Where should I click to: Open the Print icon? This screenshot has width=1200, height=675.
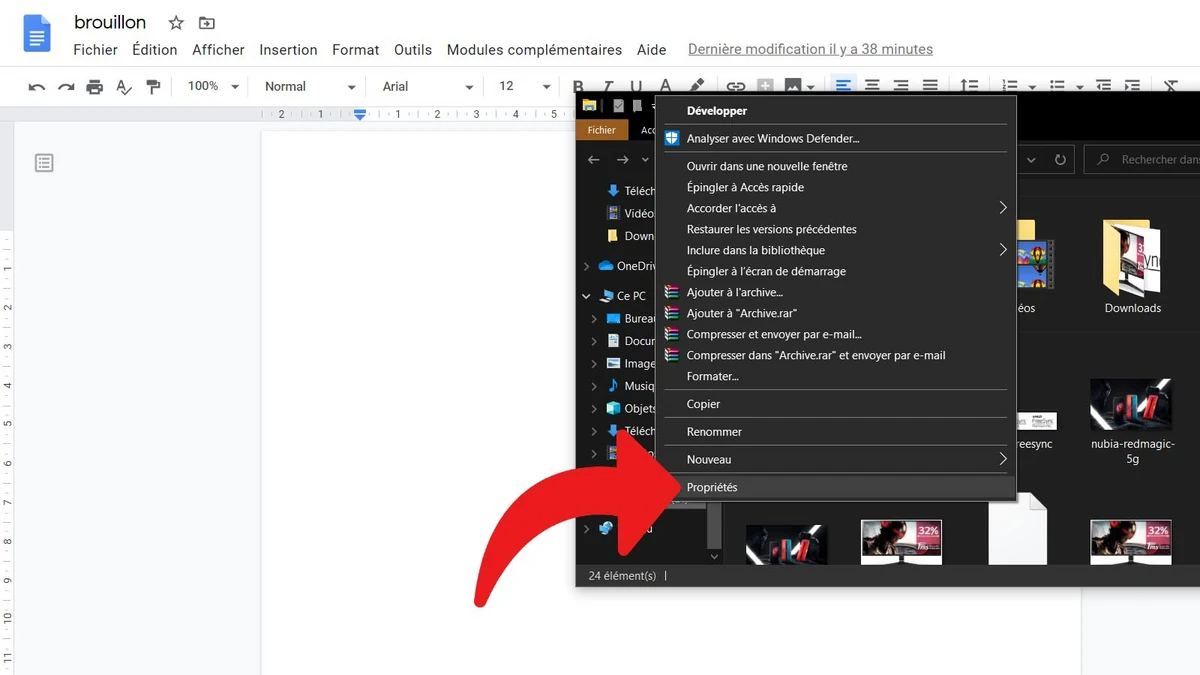click(95, 86)
